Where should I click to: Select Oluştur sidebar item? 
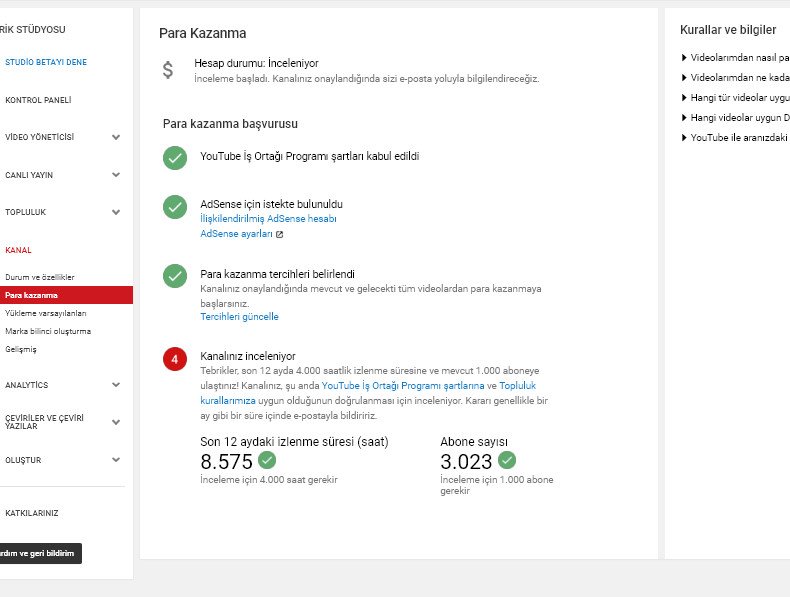[23, 460]
